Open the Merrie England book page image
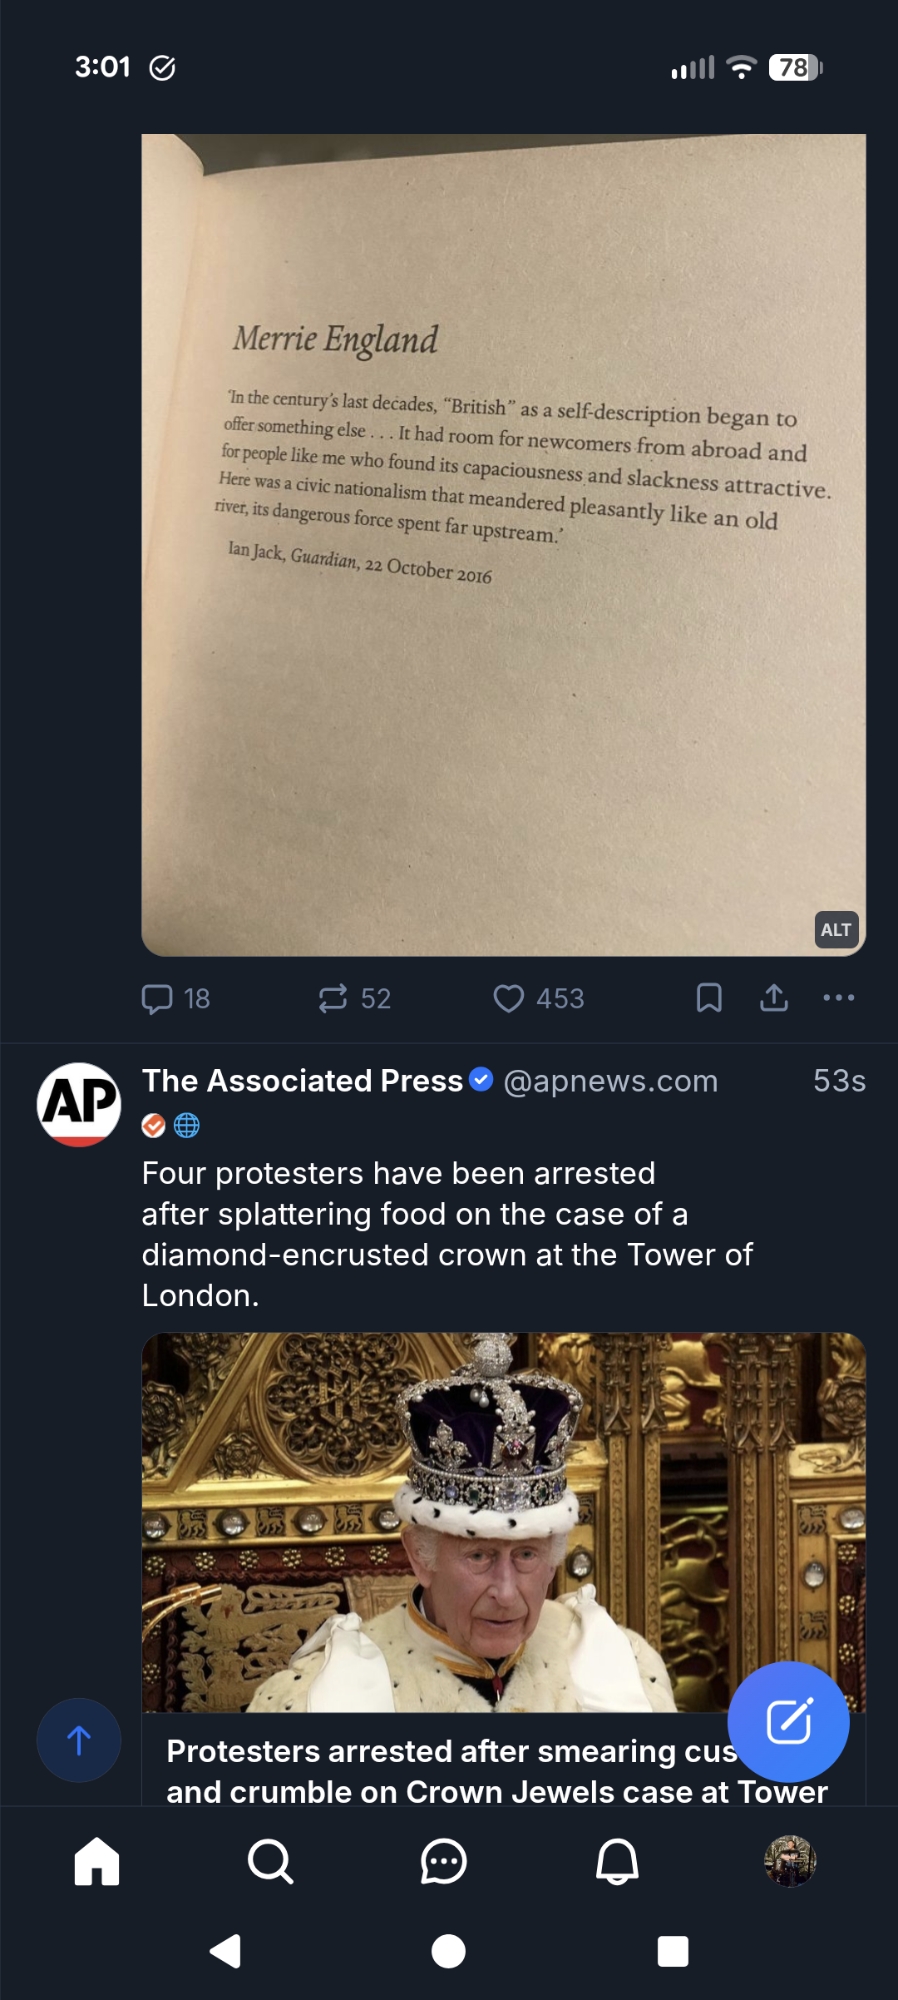Image resolution: width=898 pixels, height=2000 pixels. pyautogui.click(x=503, y=545)
